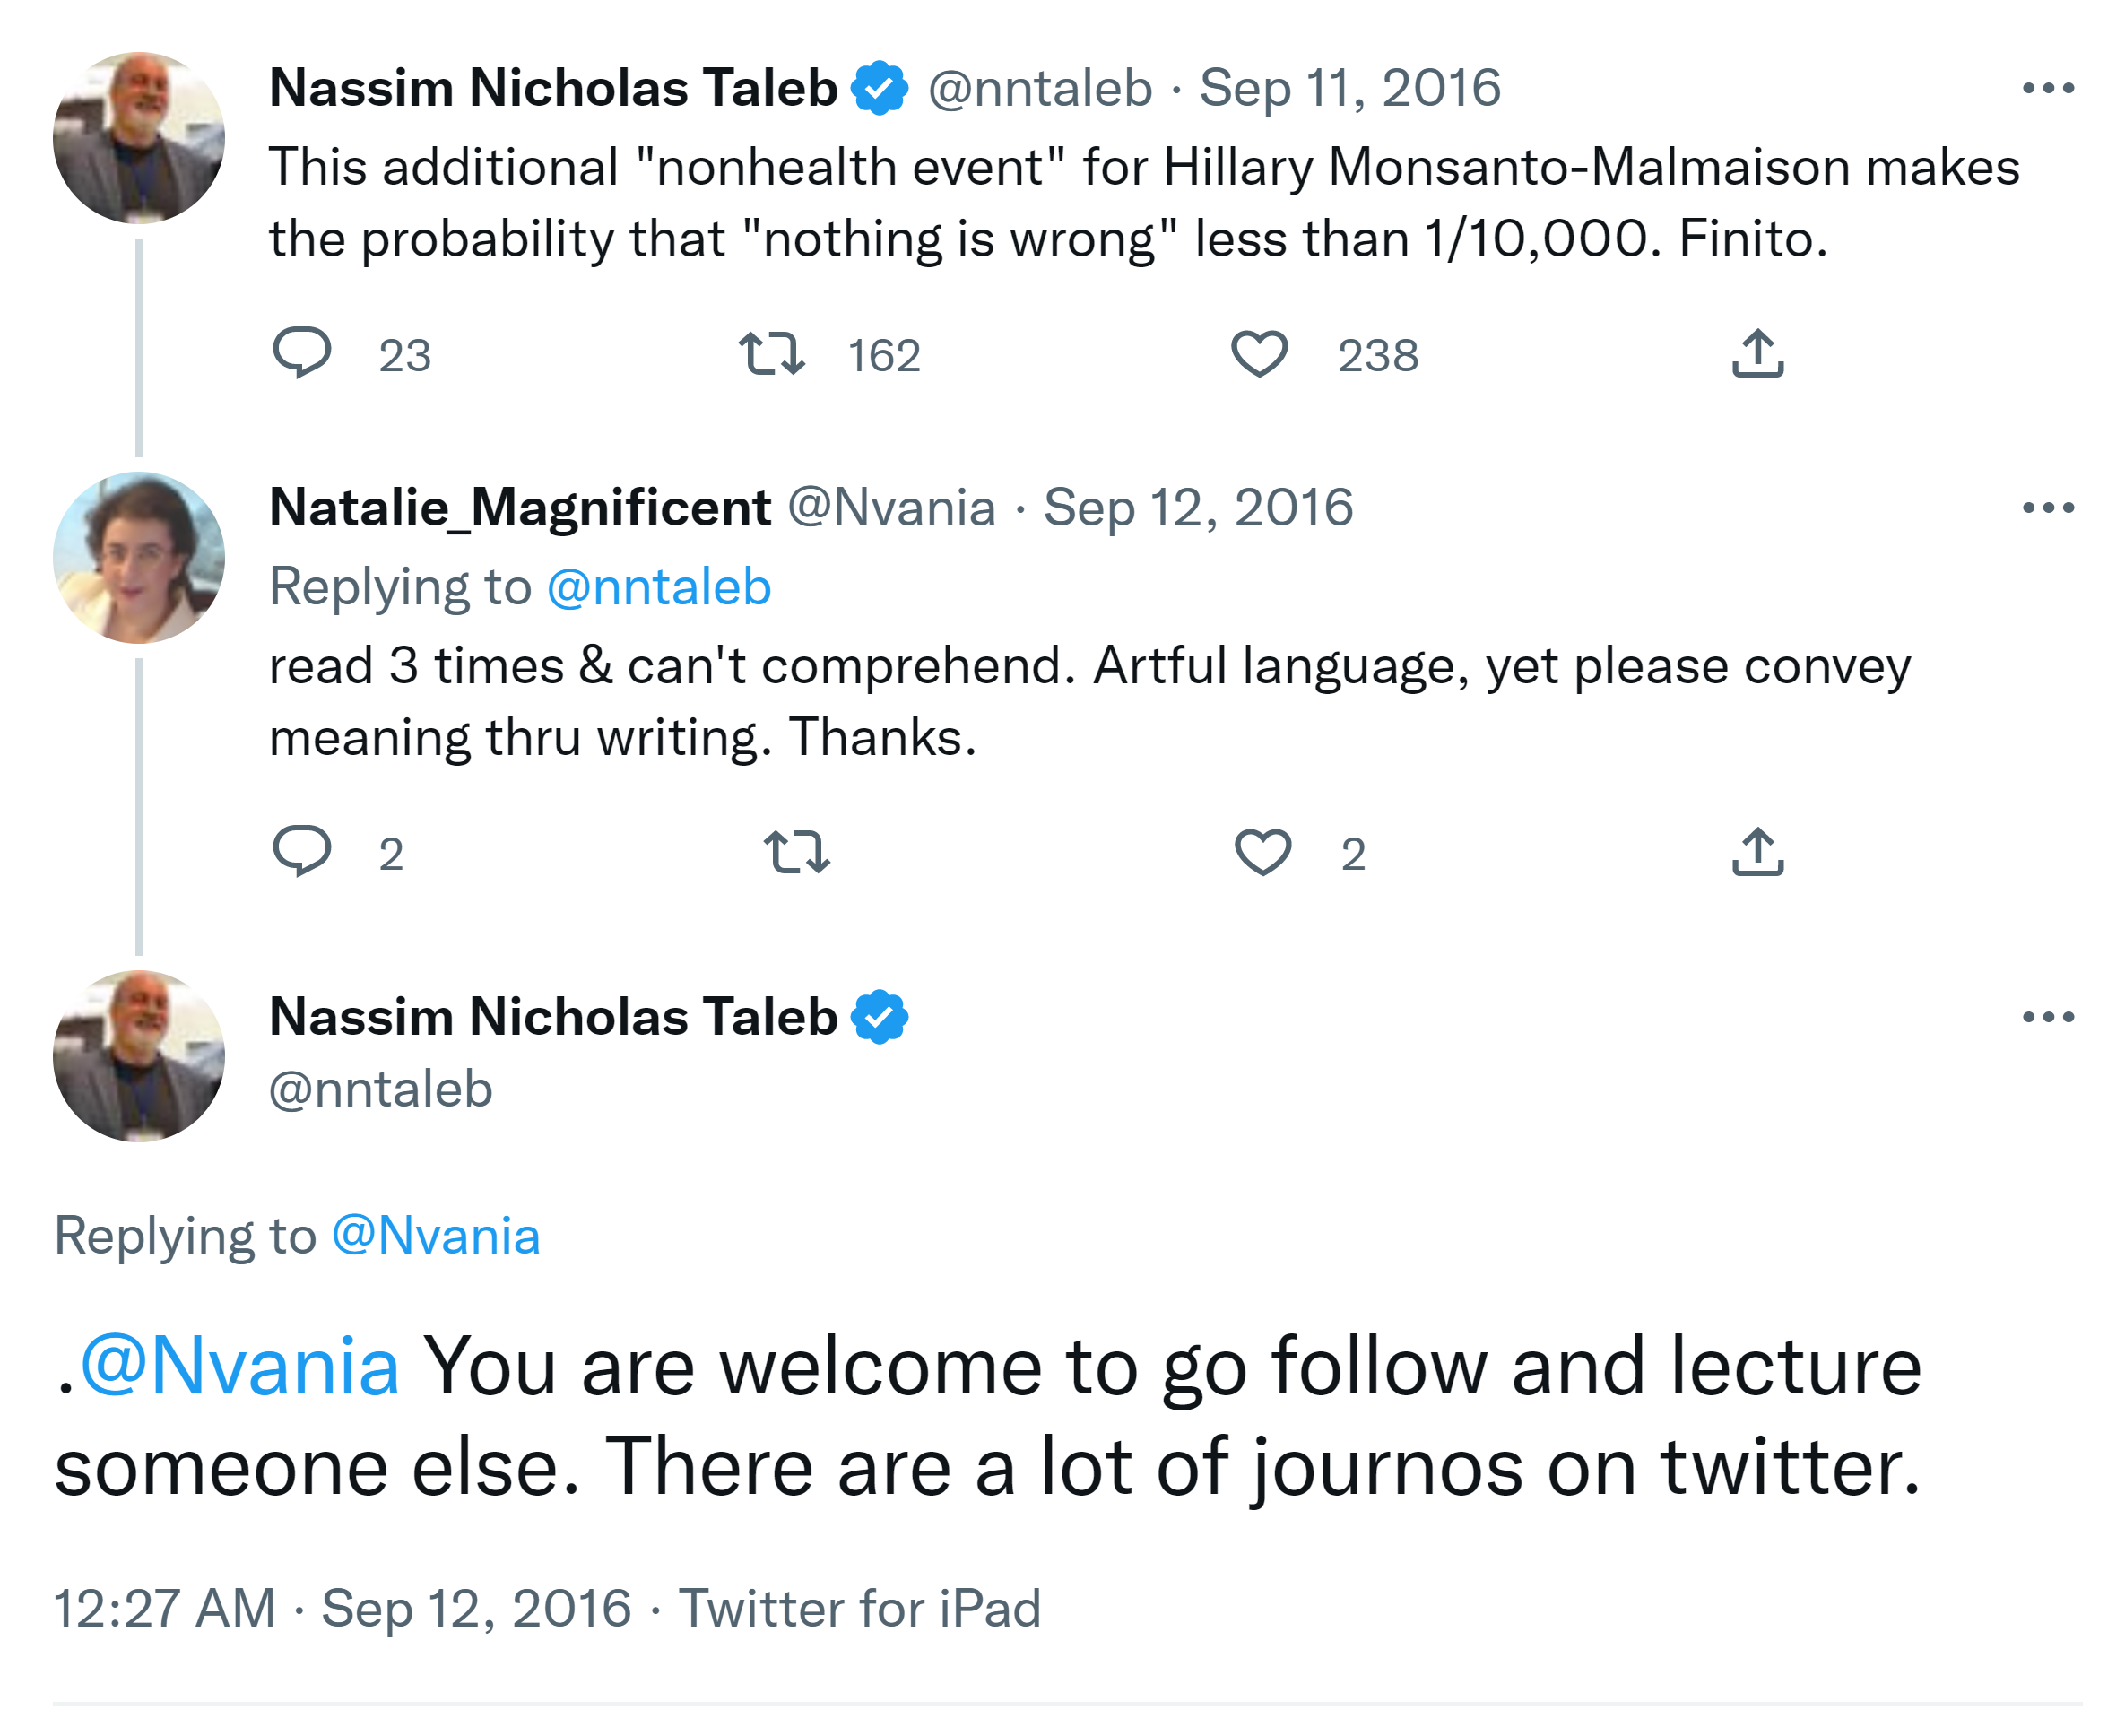Click the "Twitter for iPad" source label
The height and width of the screenshot is (1736, 2125).
(860, 1608)
